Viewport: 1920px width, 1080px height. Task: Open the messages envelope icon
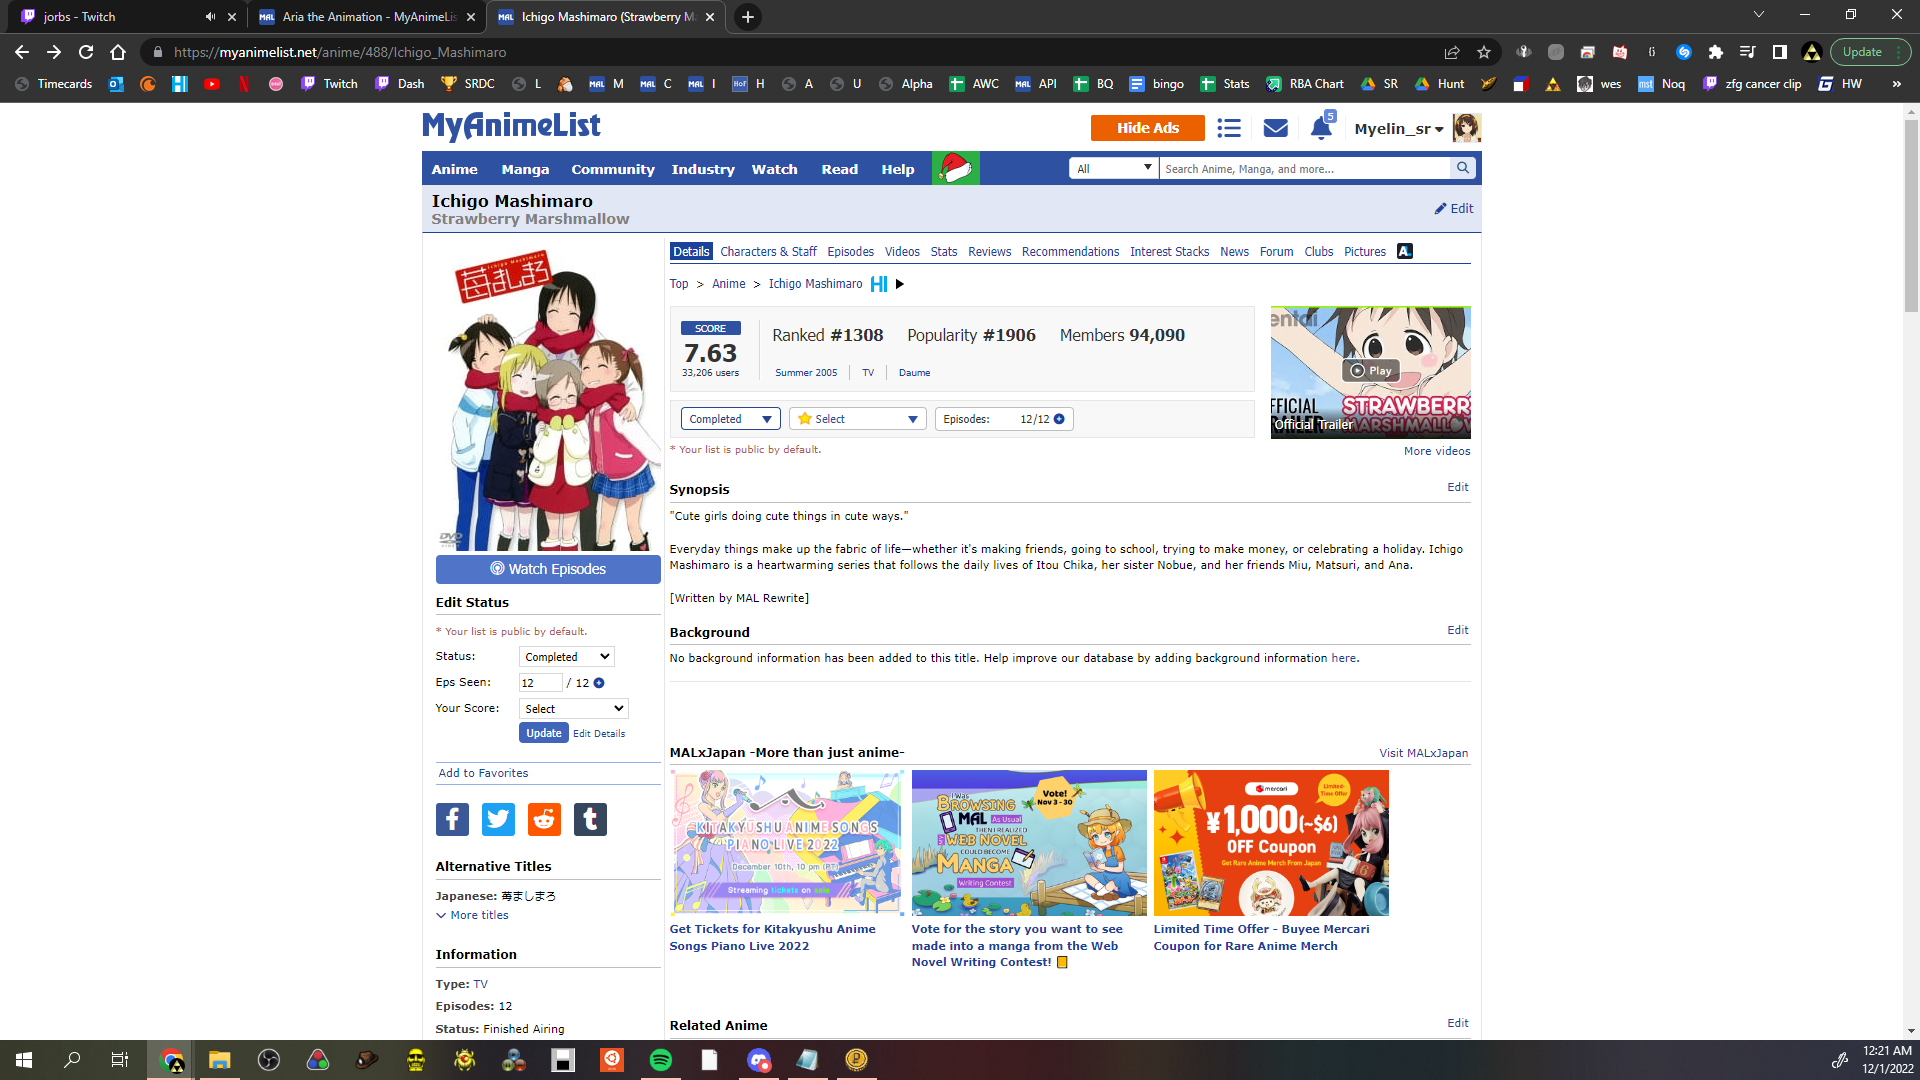(x=1275, y=128)
